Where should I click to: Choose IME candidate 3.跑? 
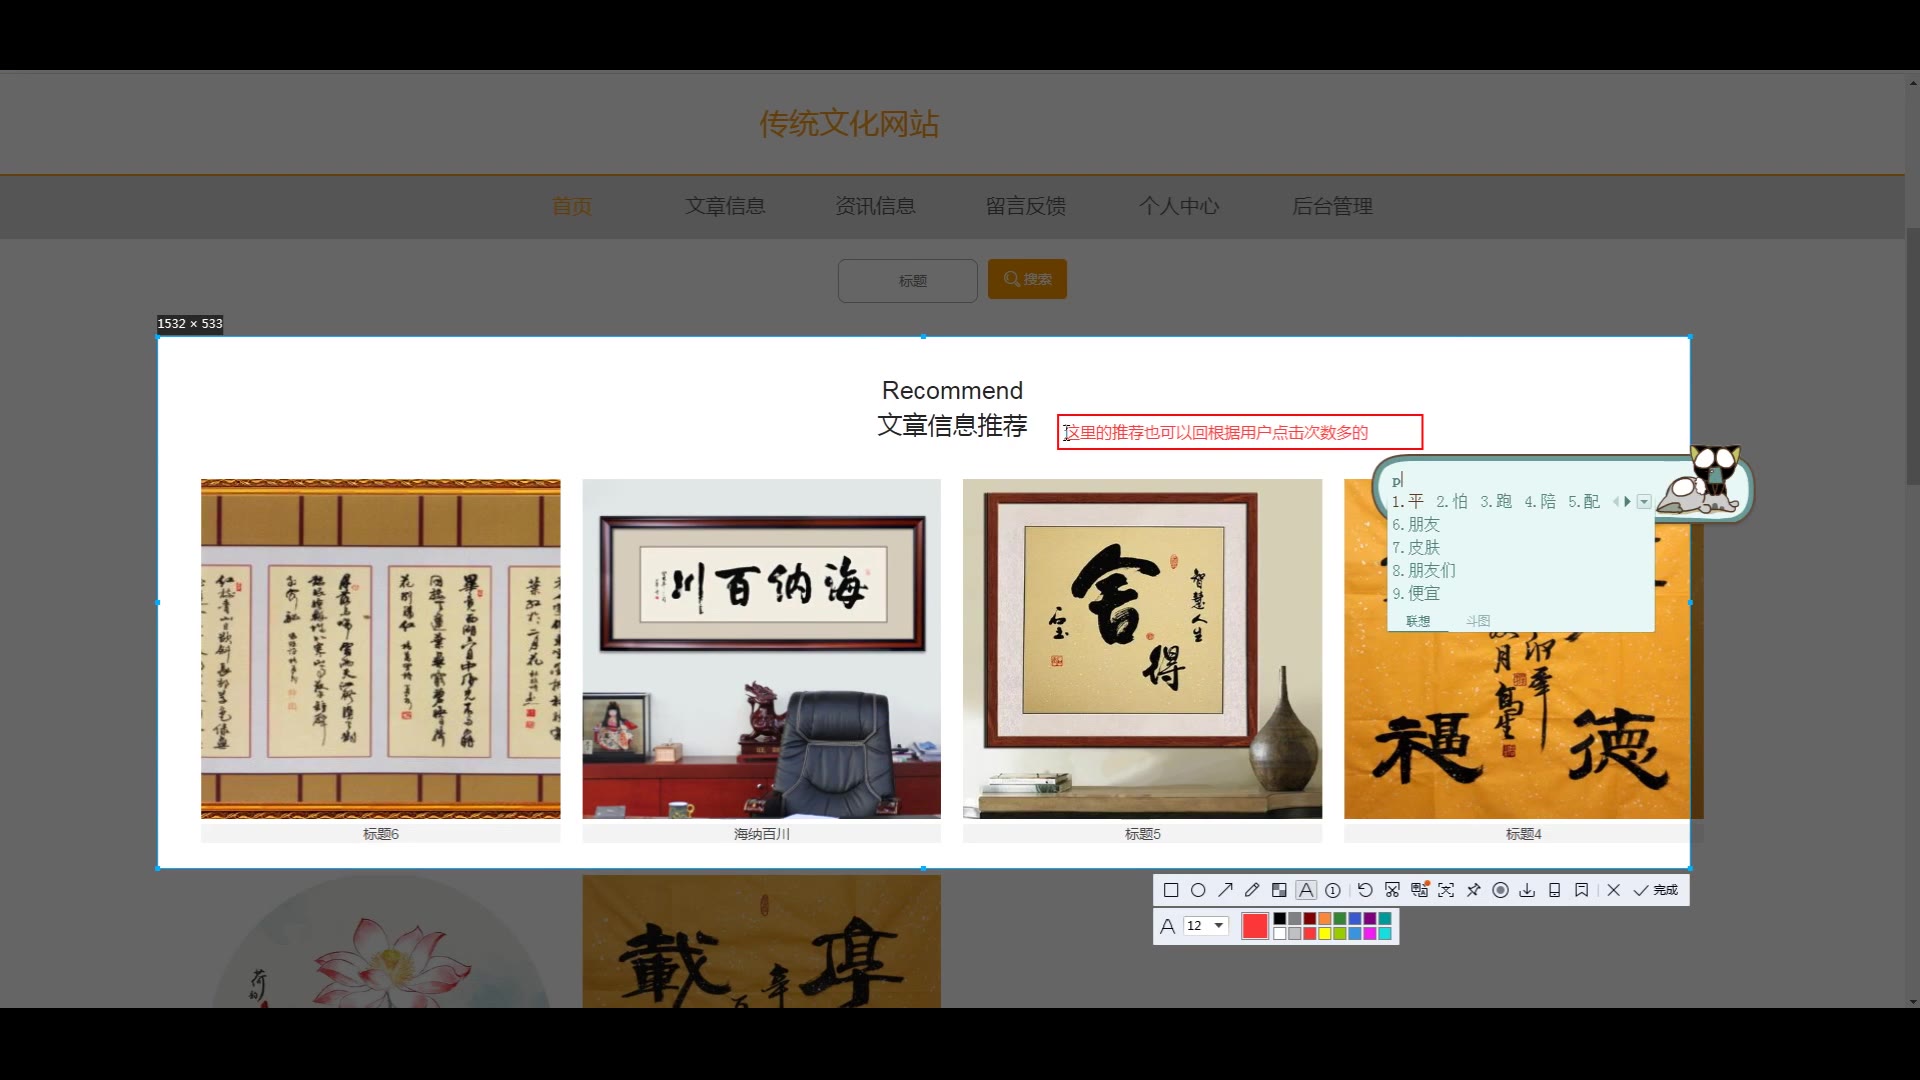pos(1496,502)
